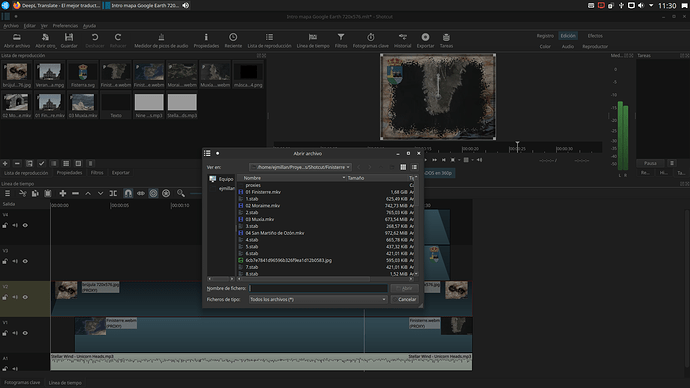
Task: Click Pausa button in Tareas panel
Action: click(650, 163)
